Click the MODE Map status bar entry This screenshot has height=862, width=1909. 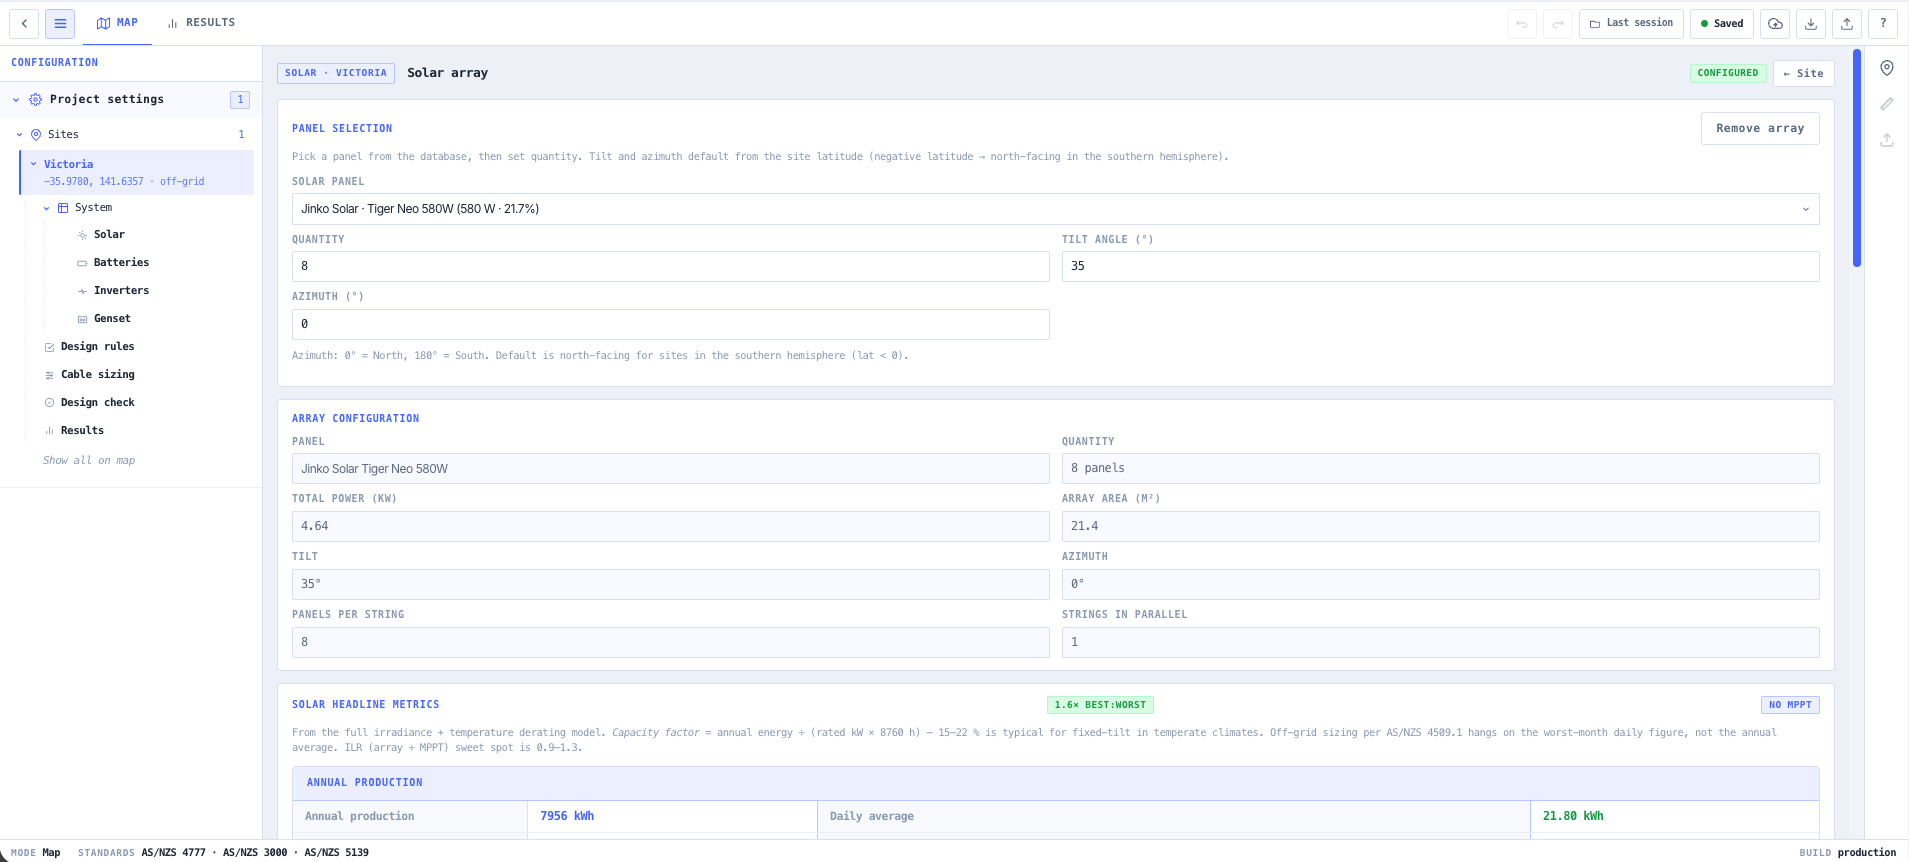click(35, 853)
